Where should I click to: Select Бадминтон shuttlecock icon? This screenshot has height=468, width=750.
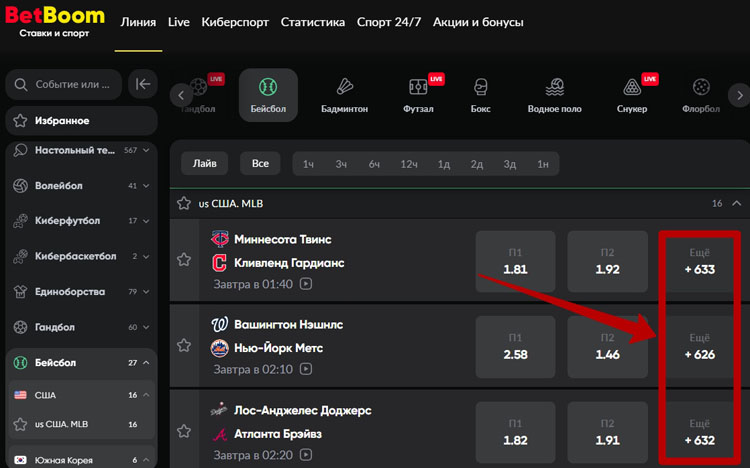coord(344,87)
